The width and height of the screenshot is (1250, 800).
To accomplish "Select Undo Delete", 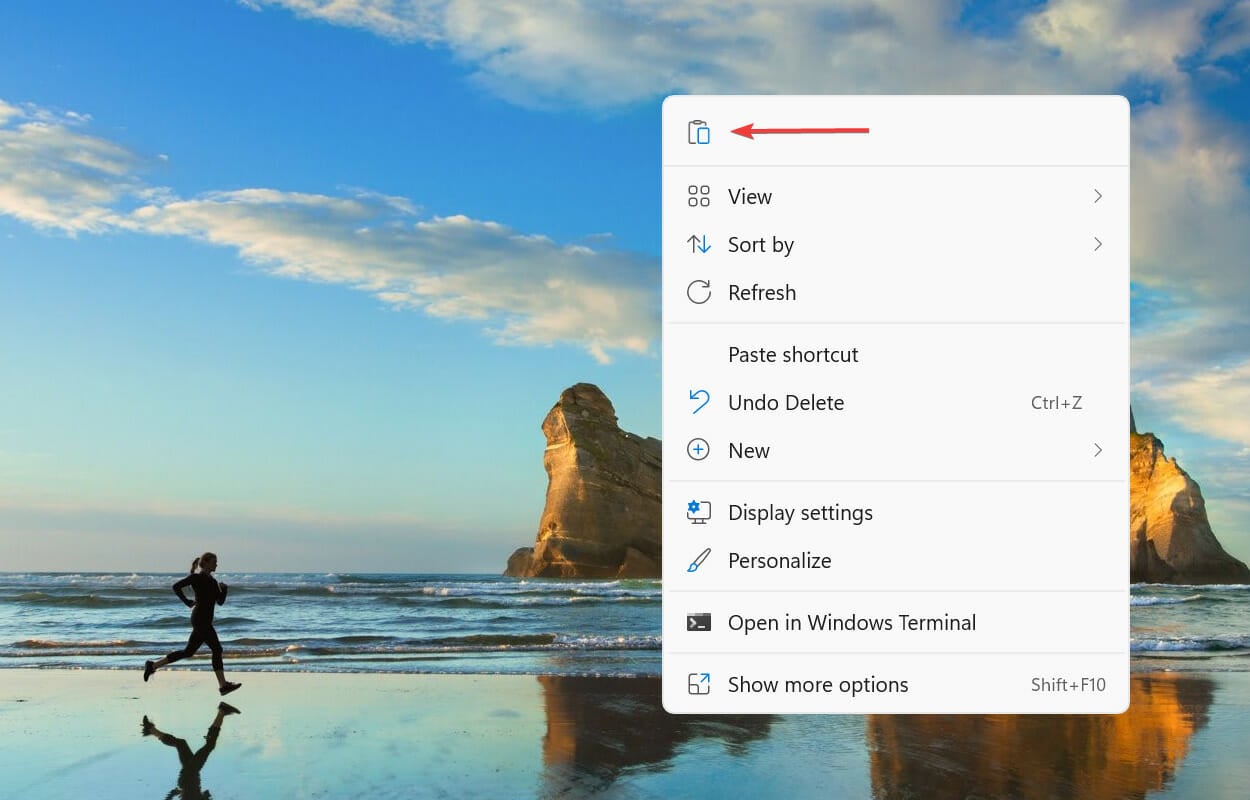I will pos(785,402).
